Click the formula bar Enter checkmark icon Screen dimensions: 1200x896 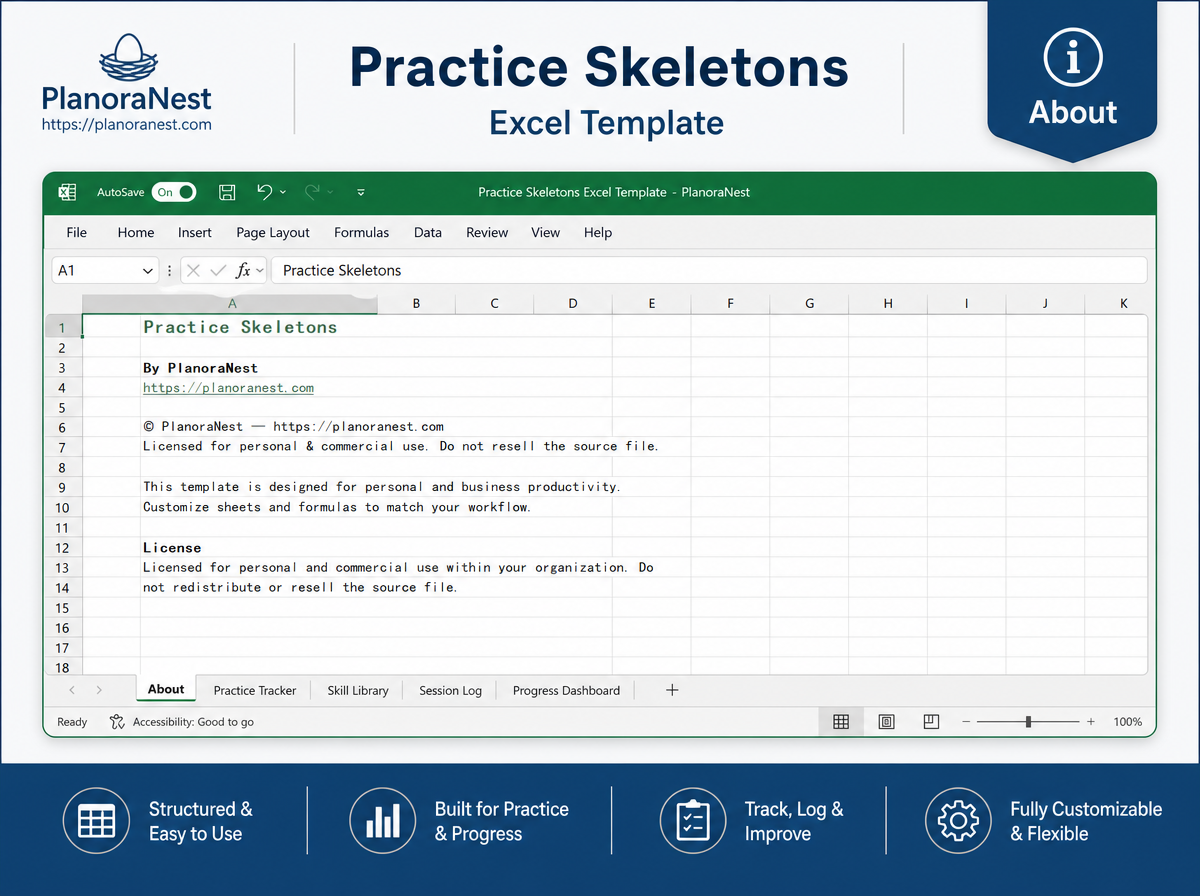(218, 270)
